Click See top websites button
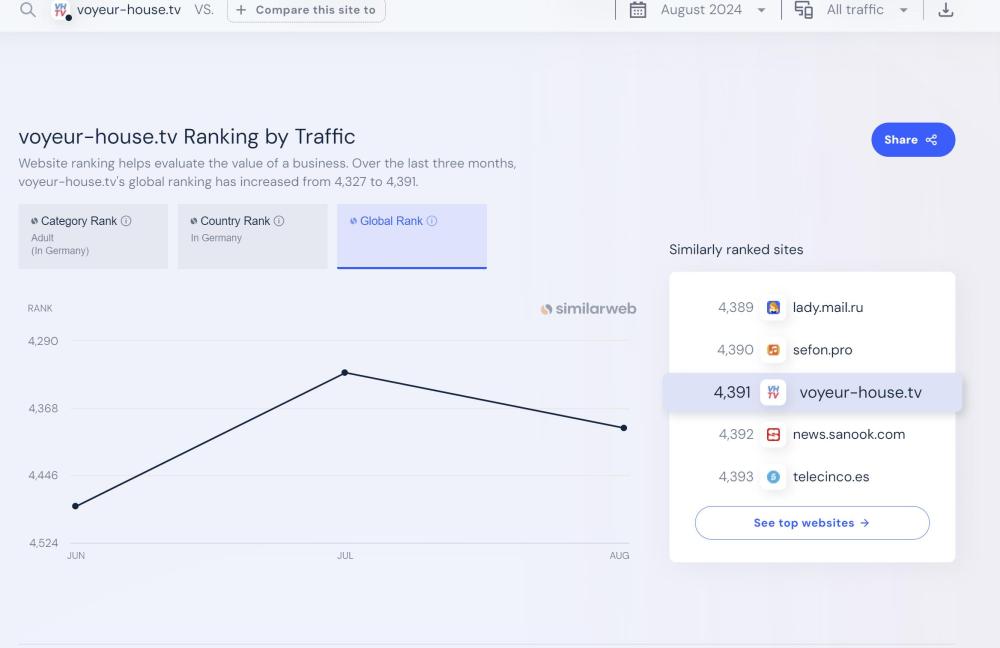Screen dimensions: 1000x648 811,523
